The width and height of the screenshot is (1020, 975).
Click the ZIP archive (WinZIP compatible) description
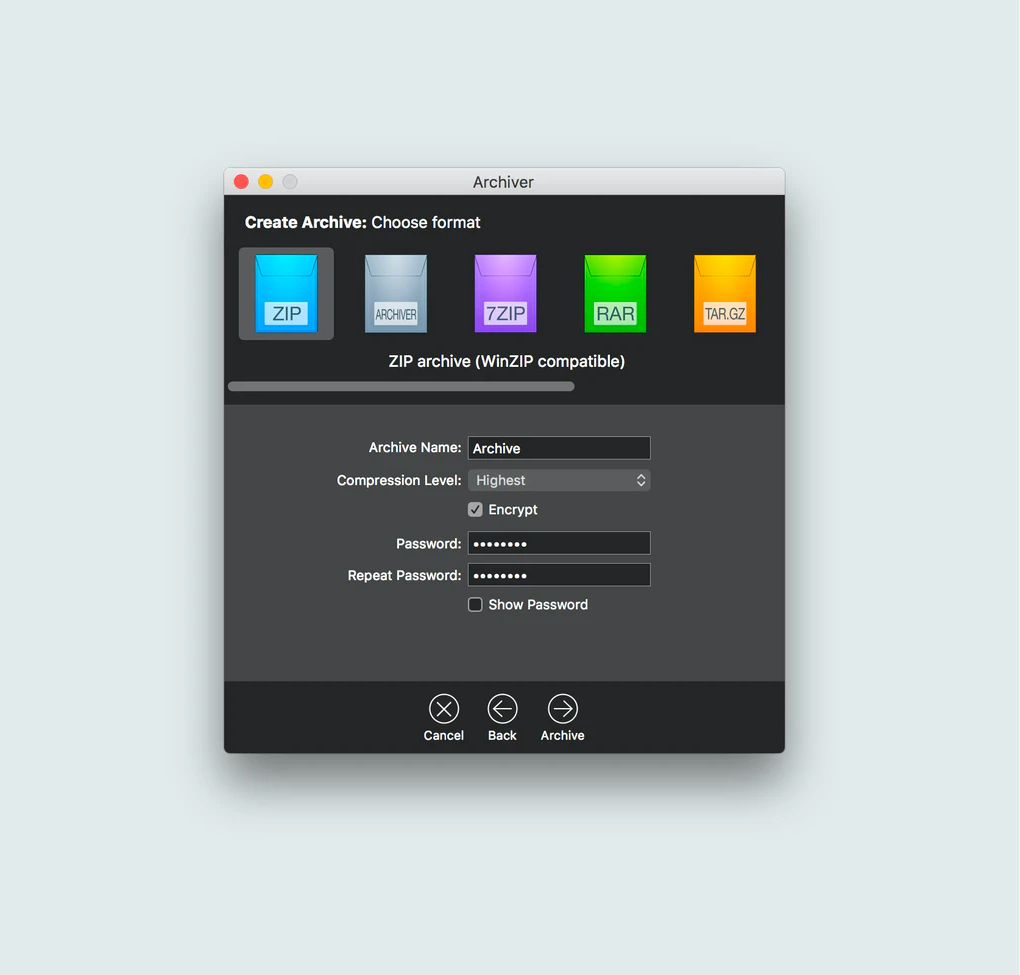coord(506,361)
